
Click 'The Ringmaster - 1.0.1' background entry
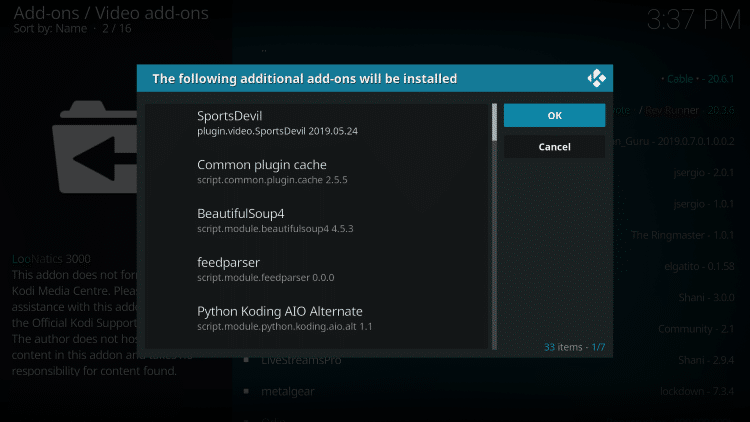[x=683, y=235]
